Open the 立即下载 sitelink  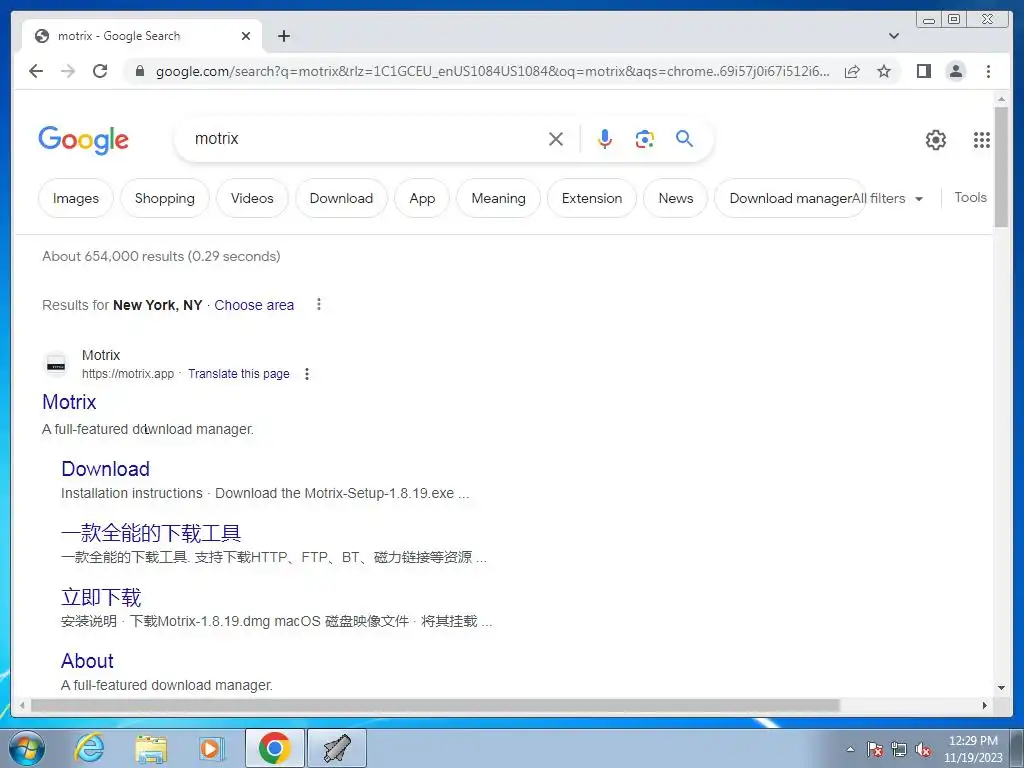pos(101,597)
